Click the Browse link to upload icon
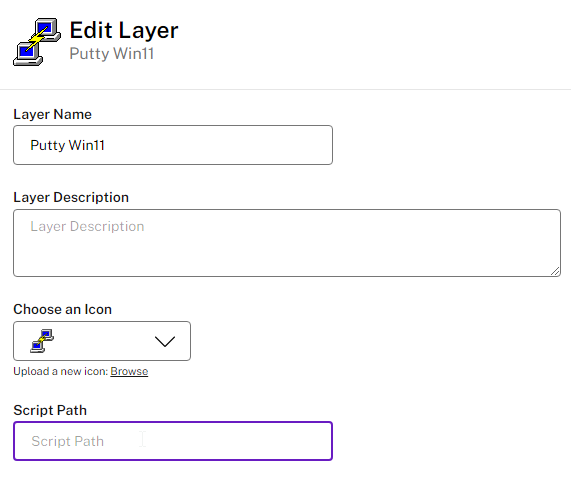The height and width of the screenshot is (487, 571). point(129,371)
